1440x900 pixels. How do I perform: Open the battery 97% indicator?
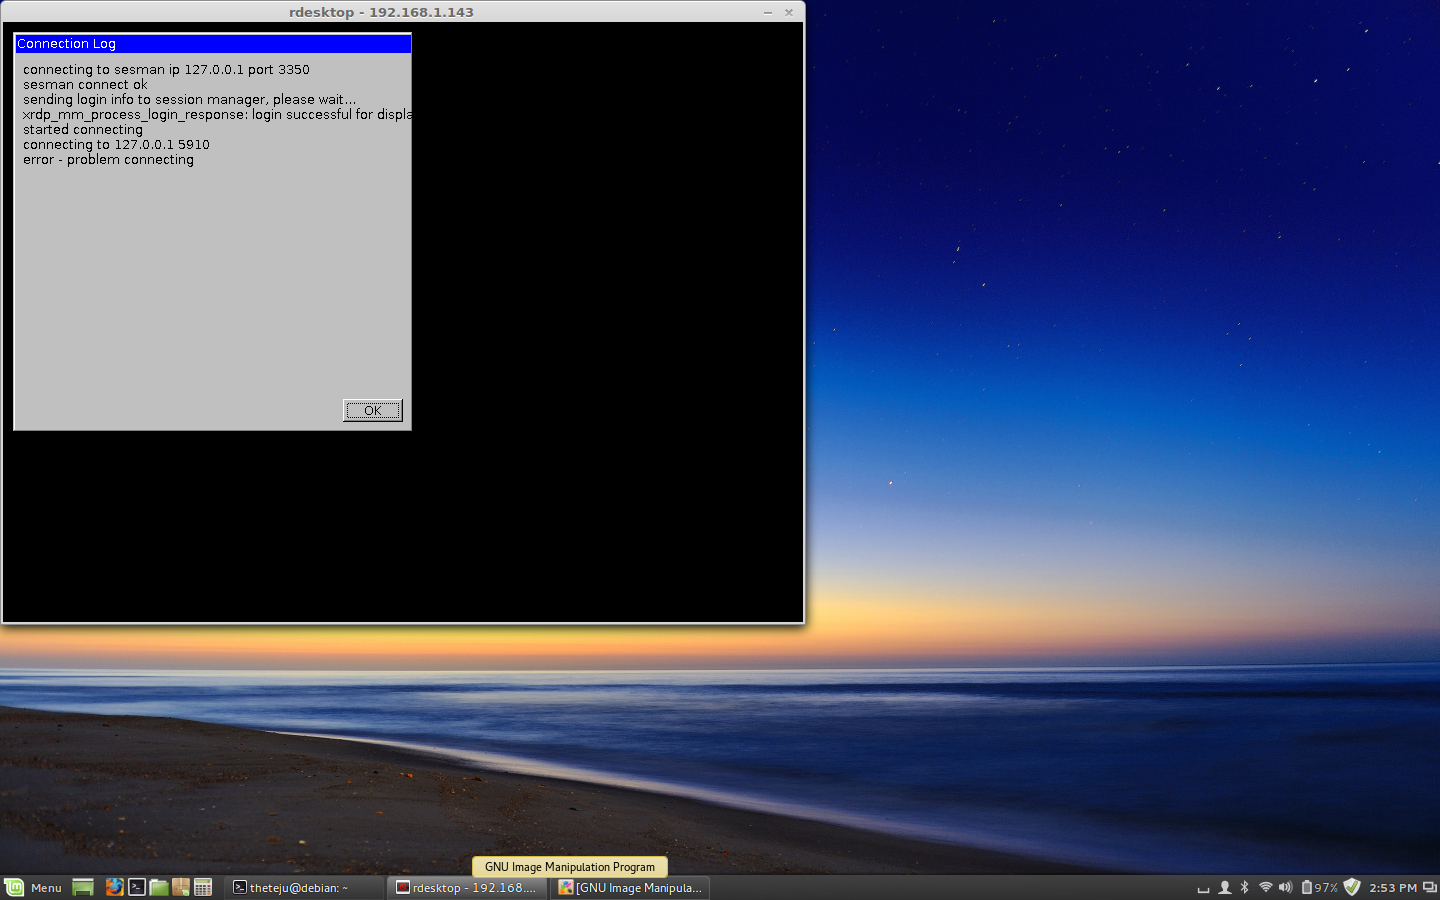1320,887
